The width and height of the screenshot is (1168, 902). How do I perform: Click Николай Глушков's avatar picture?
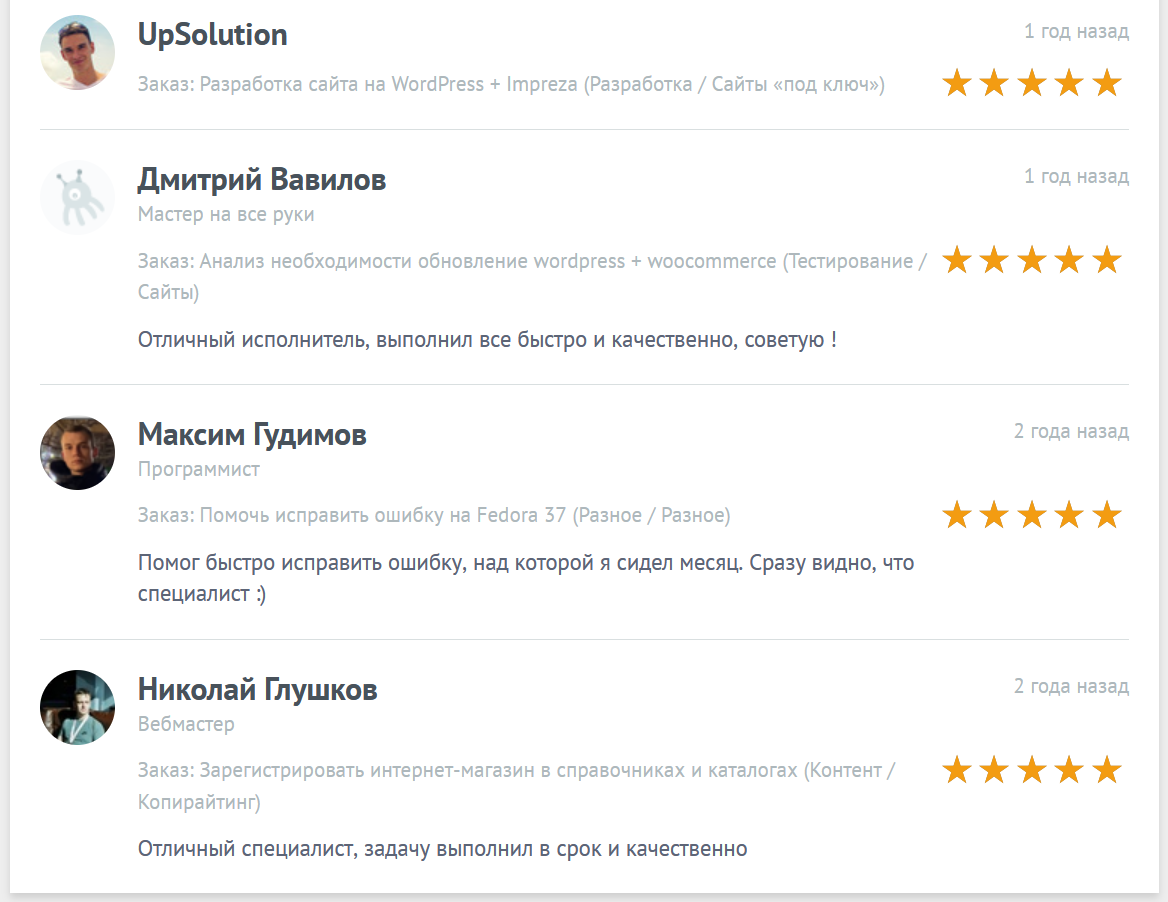pyautogui.click(x=77, y=707)
